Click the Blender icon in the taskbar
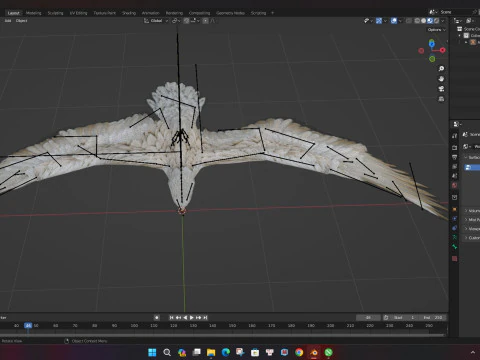The width and height of the screenshot is (480, 360). (x=314, y=352)
